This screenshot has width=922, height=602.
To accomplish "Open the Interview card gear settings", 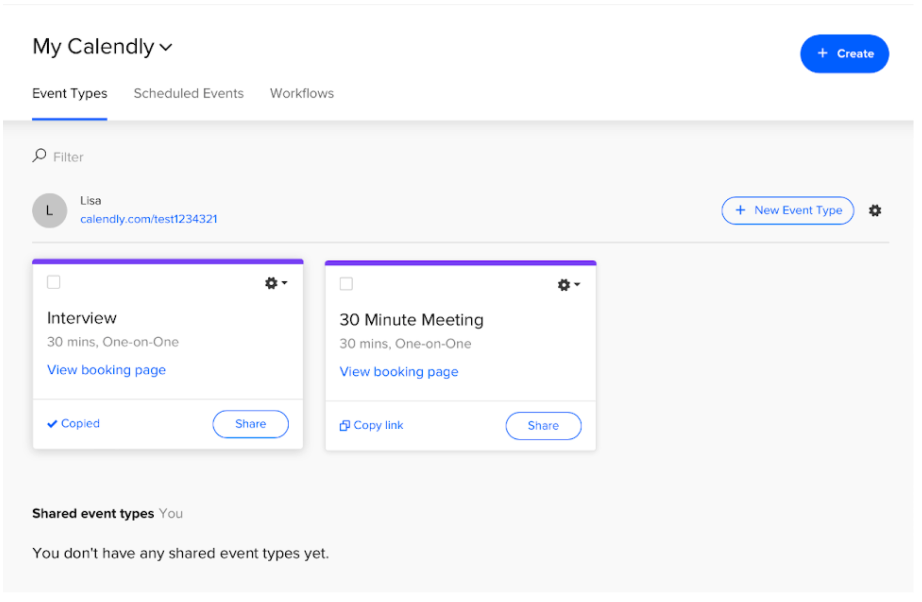I will click(x=271, y=283).
